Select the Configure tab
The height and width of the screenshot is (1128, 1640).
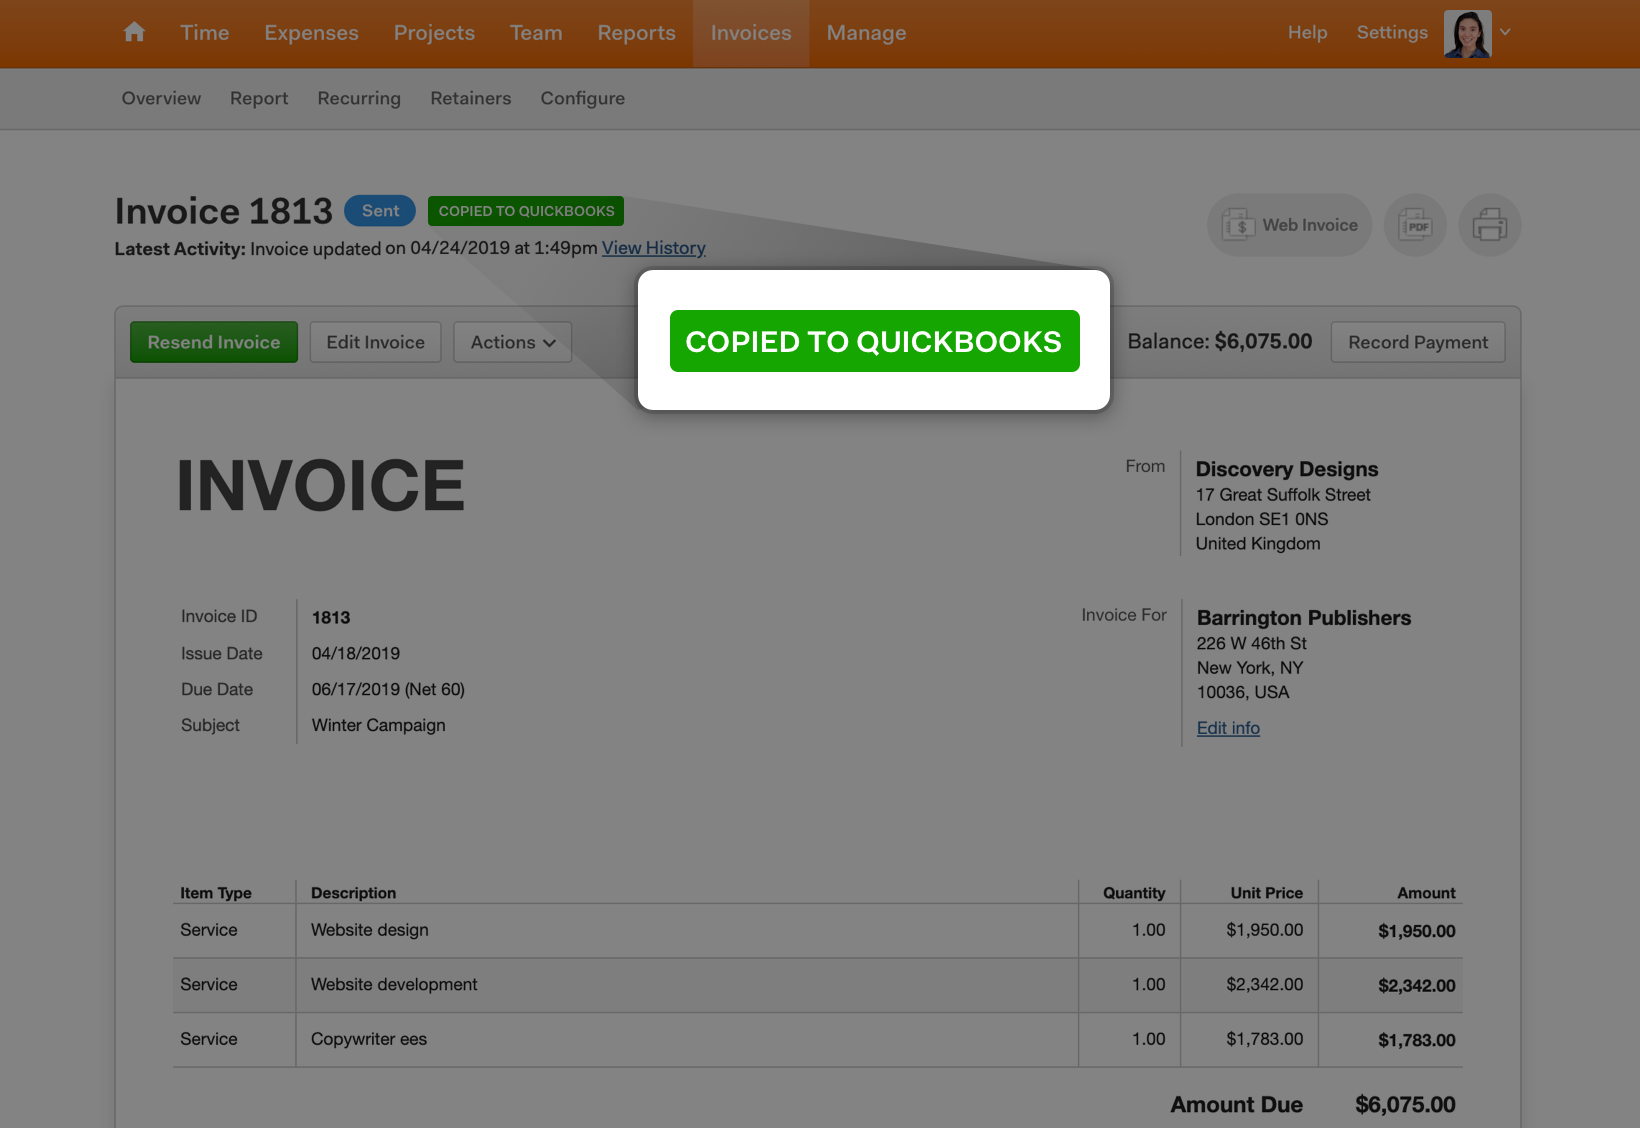[x=582, y=98]
